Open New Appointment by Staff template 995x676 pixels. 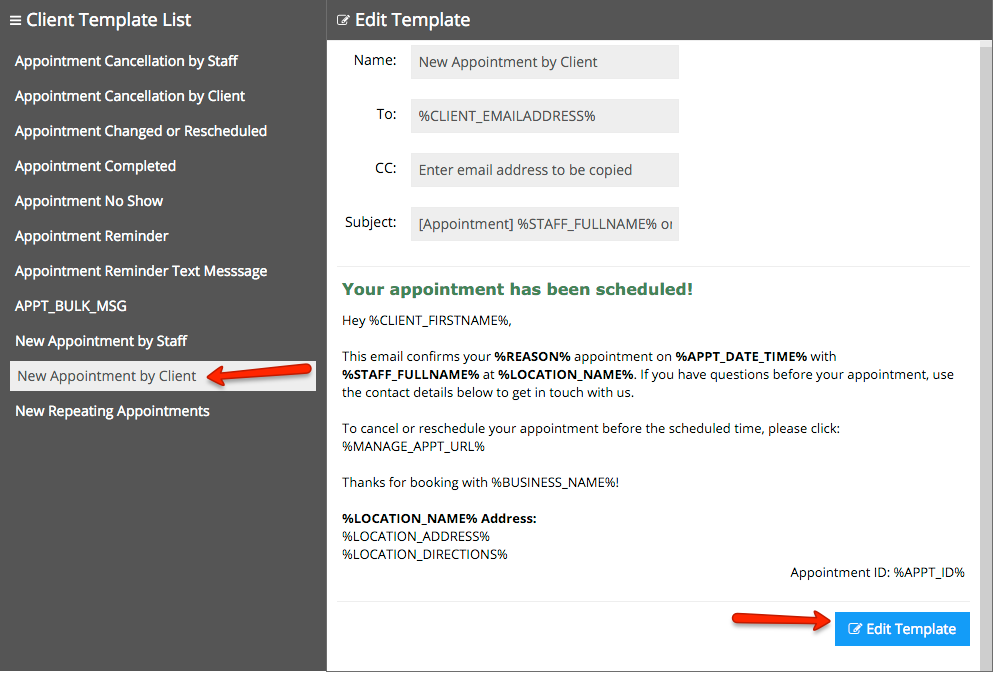point(101,341)
